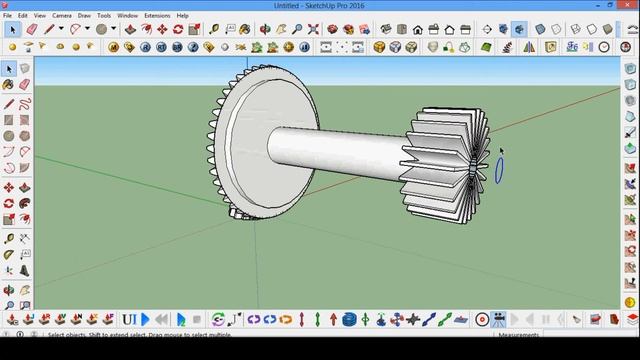This screenshot has height=360, width=640.
Task: Select the Pan hand tool in top toolbar
Action: pyautogui.click(x=281, y=29)
